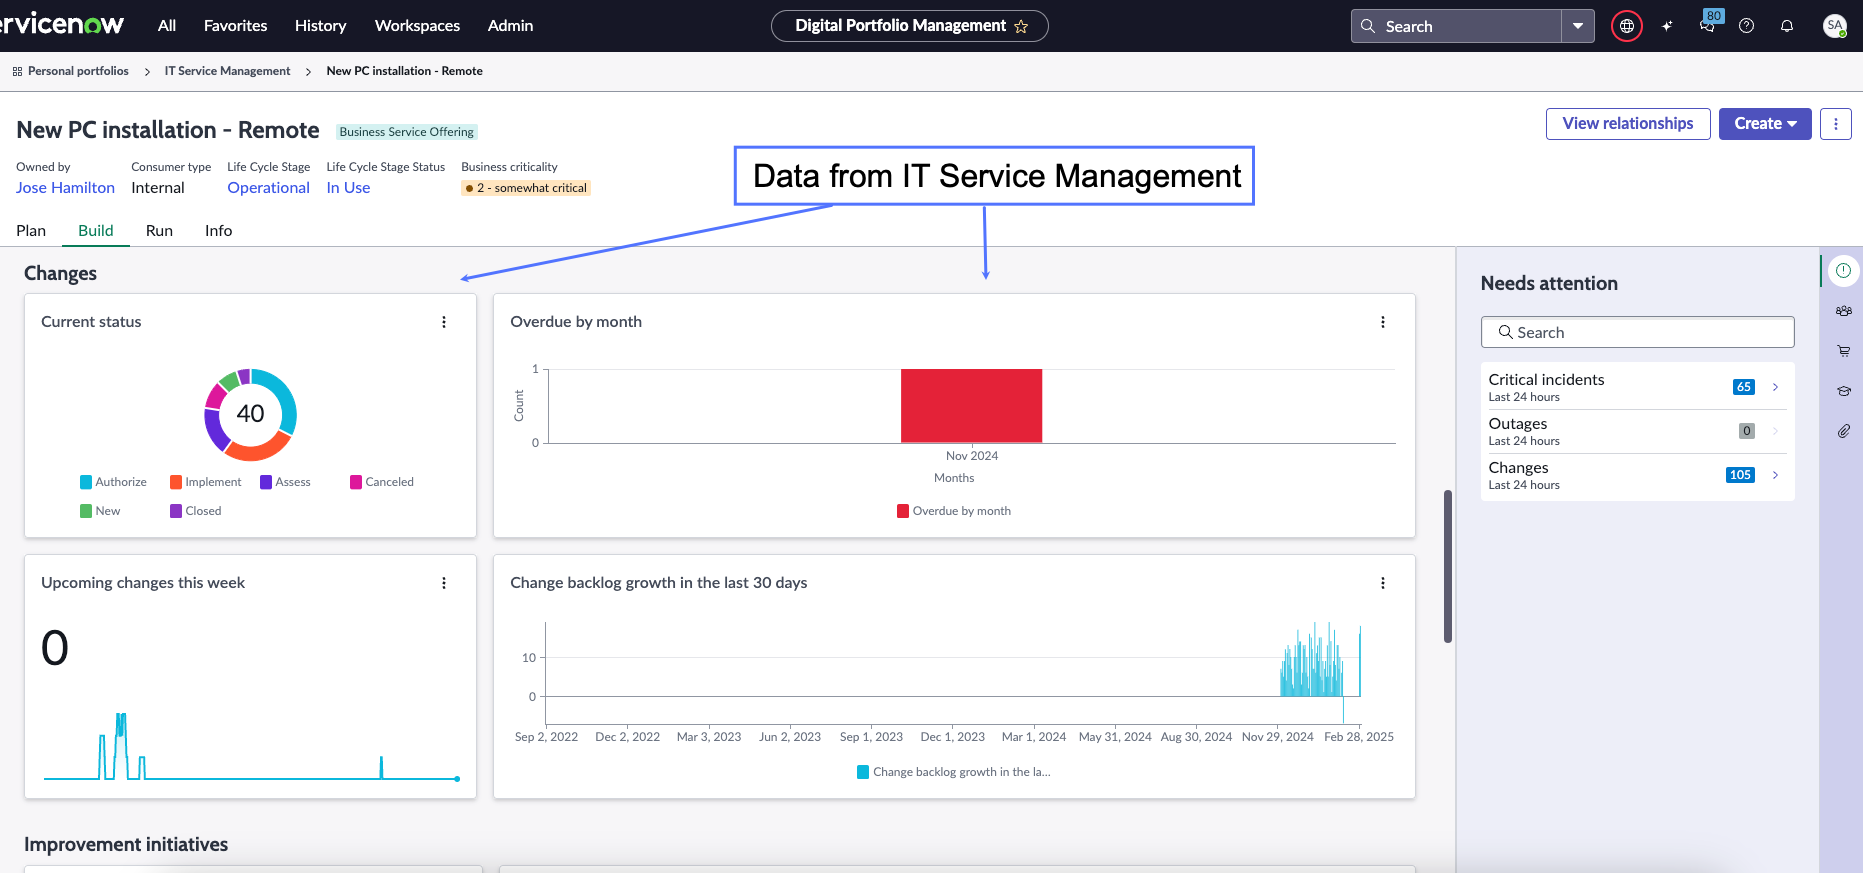Image resolution: width=1863 pixels, height=873 pixels.
Task: Open the attachments paperclip sidebar icon
Action: [x=1843, y=431]
